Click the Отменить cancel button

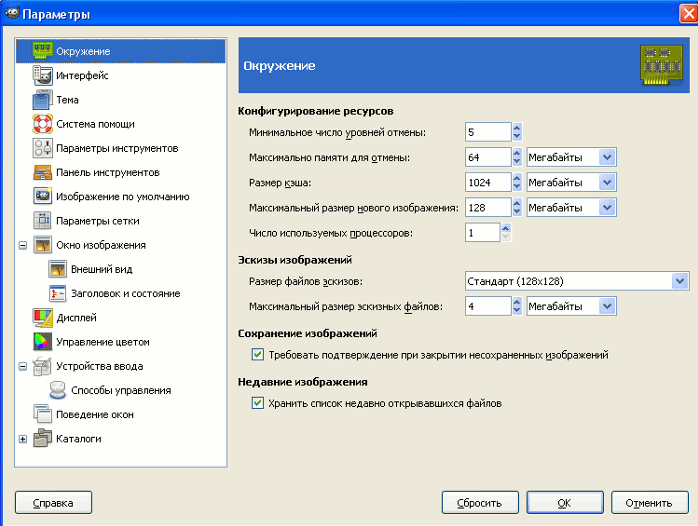point(649,503)
